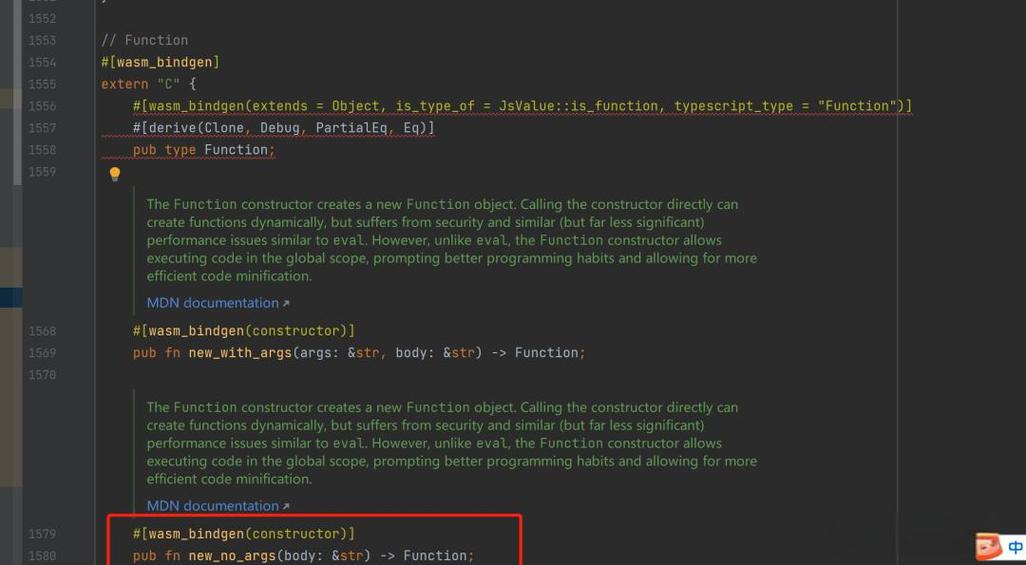Click 'Function' in 'pub type Function;'

click(236, 150)
